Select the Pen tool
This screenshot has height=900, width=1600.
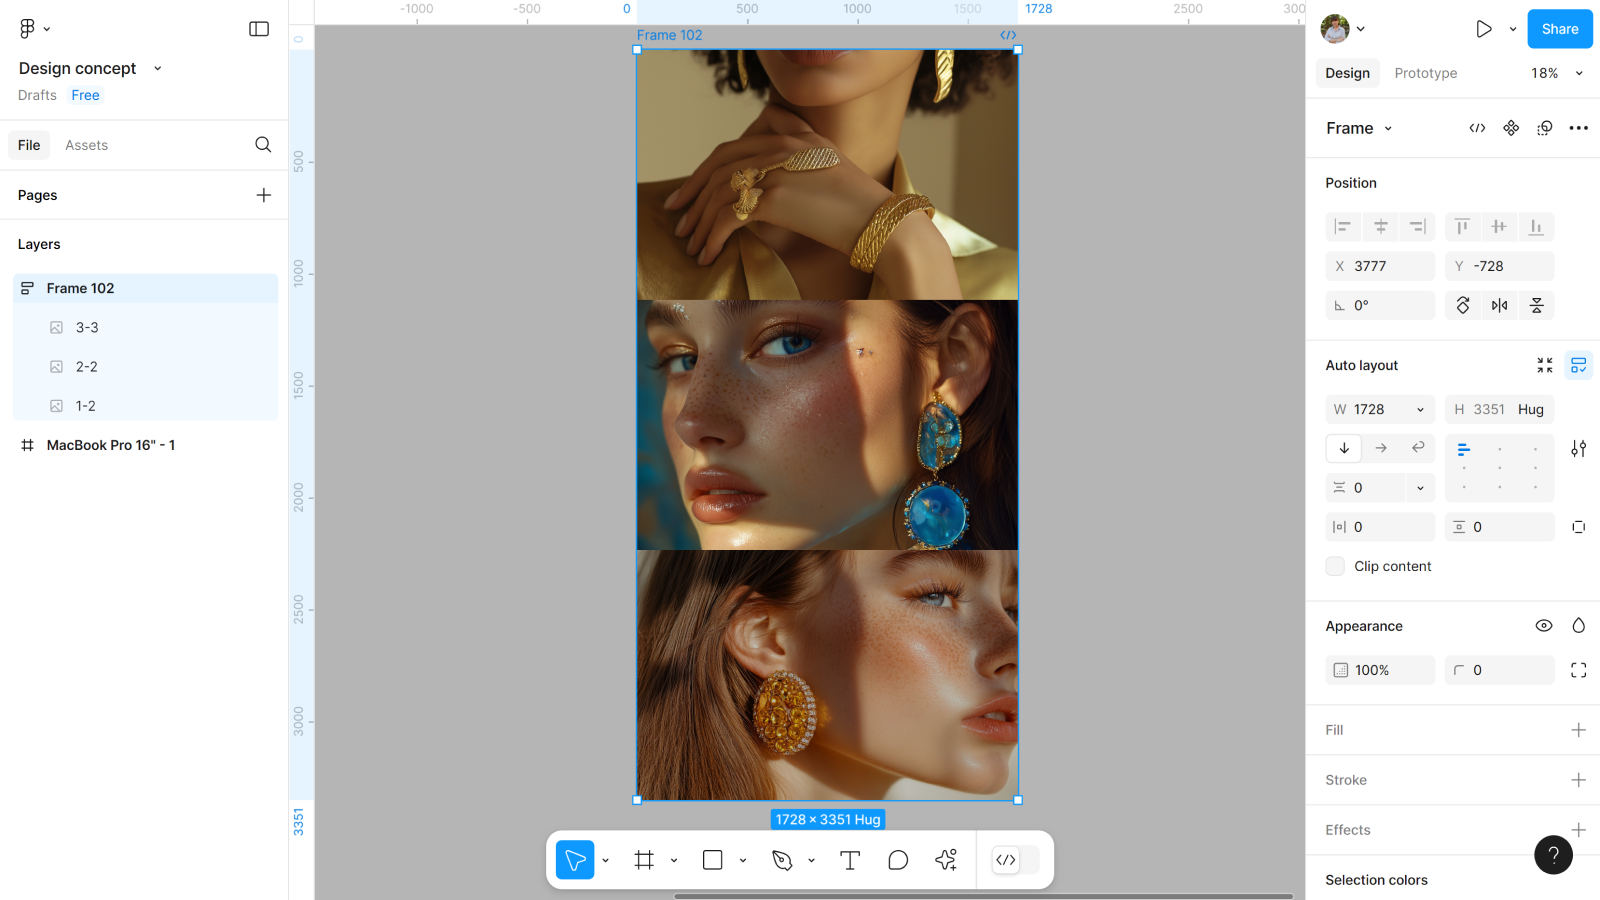pyautogui.click(x=782, y=860)
